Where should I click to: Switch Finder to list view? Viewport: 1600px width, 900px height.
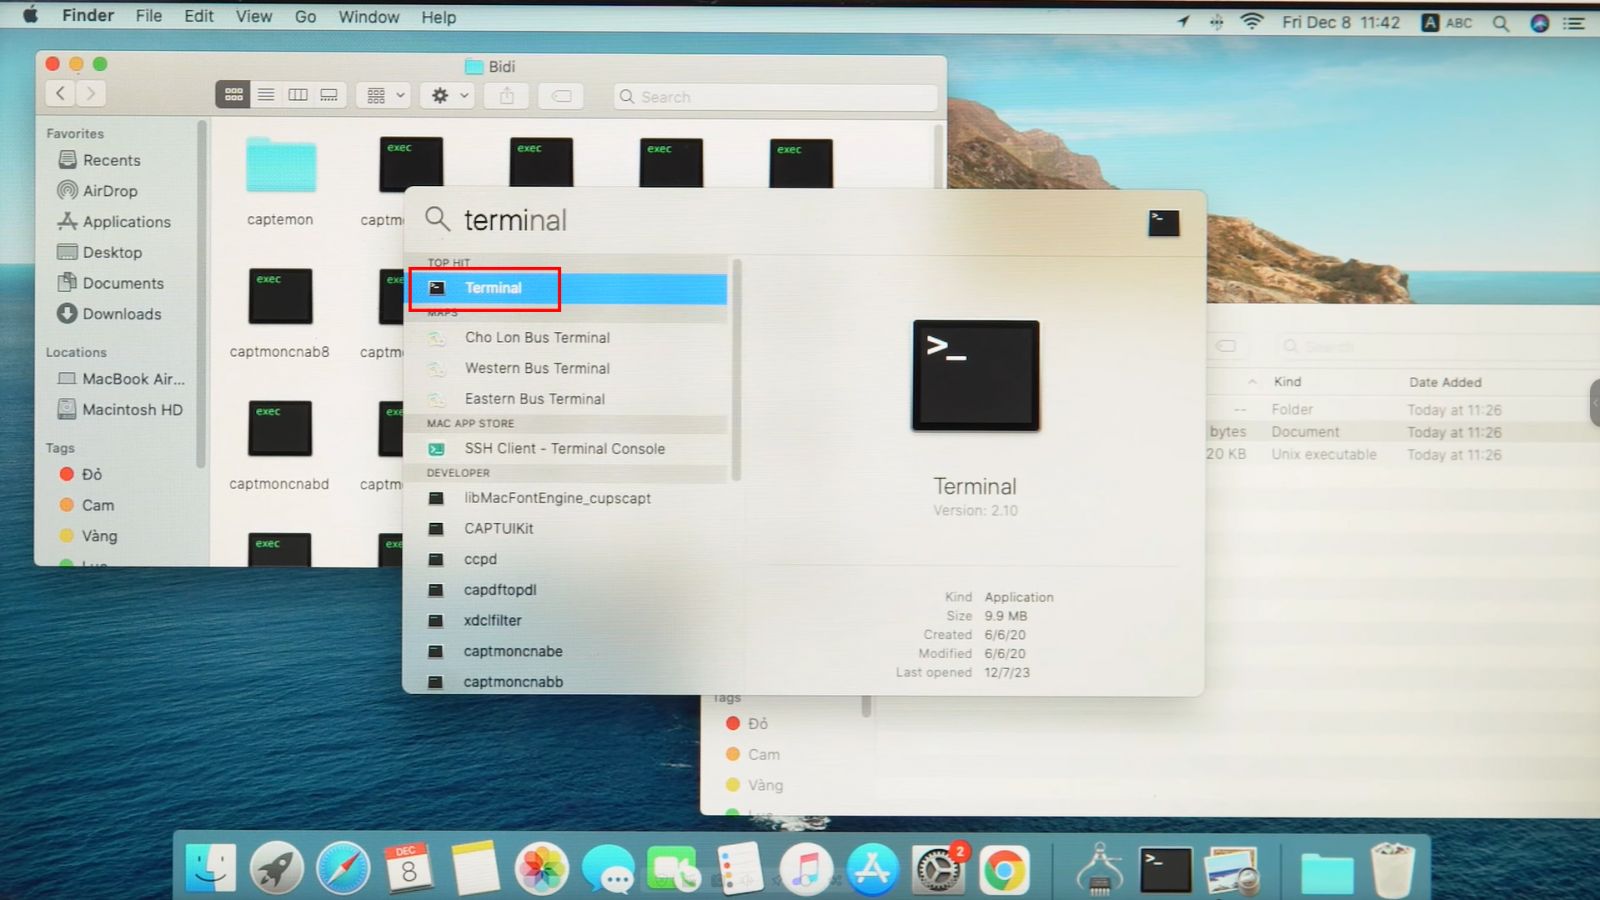pos(265,95)
